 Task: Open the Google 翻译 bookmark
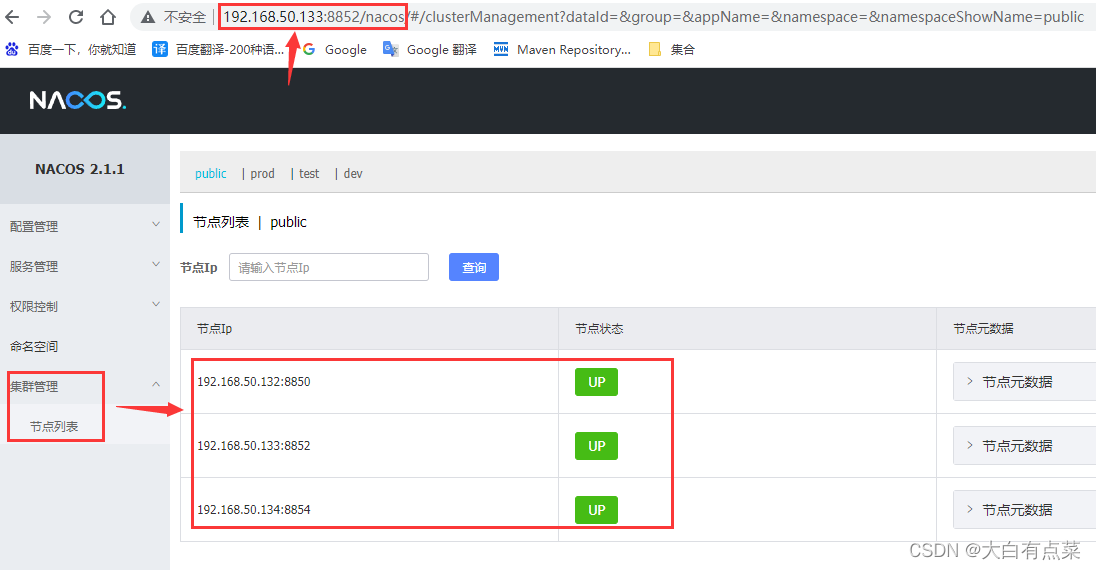point(430,50)
